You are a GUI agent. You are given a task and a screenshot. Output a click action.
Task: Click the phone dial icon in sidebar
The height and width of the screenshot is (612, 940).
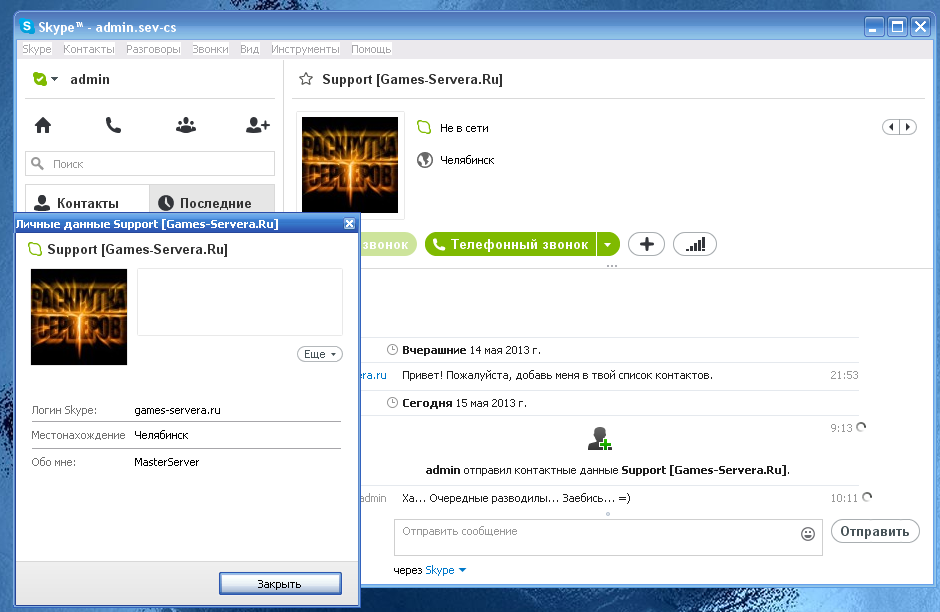[113, 125]
